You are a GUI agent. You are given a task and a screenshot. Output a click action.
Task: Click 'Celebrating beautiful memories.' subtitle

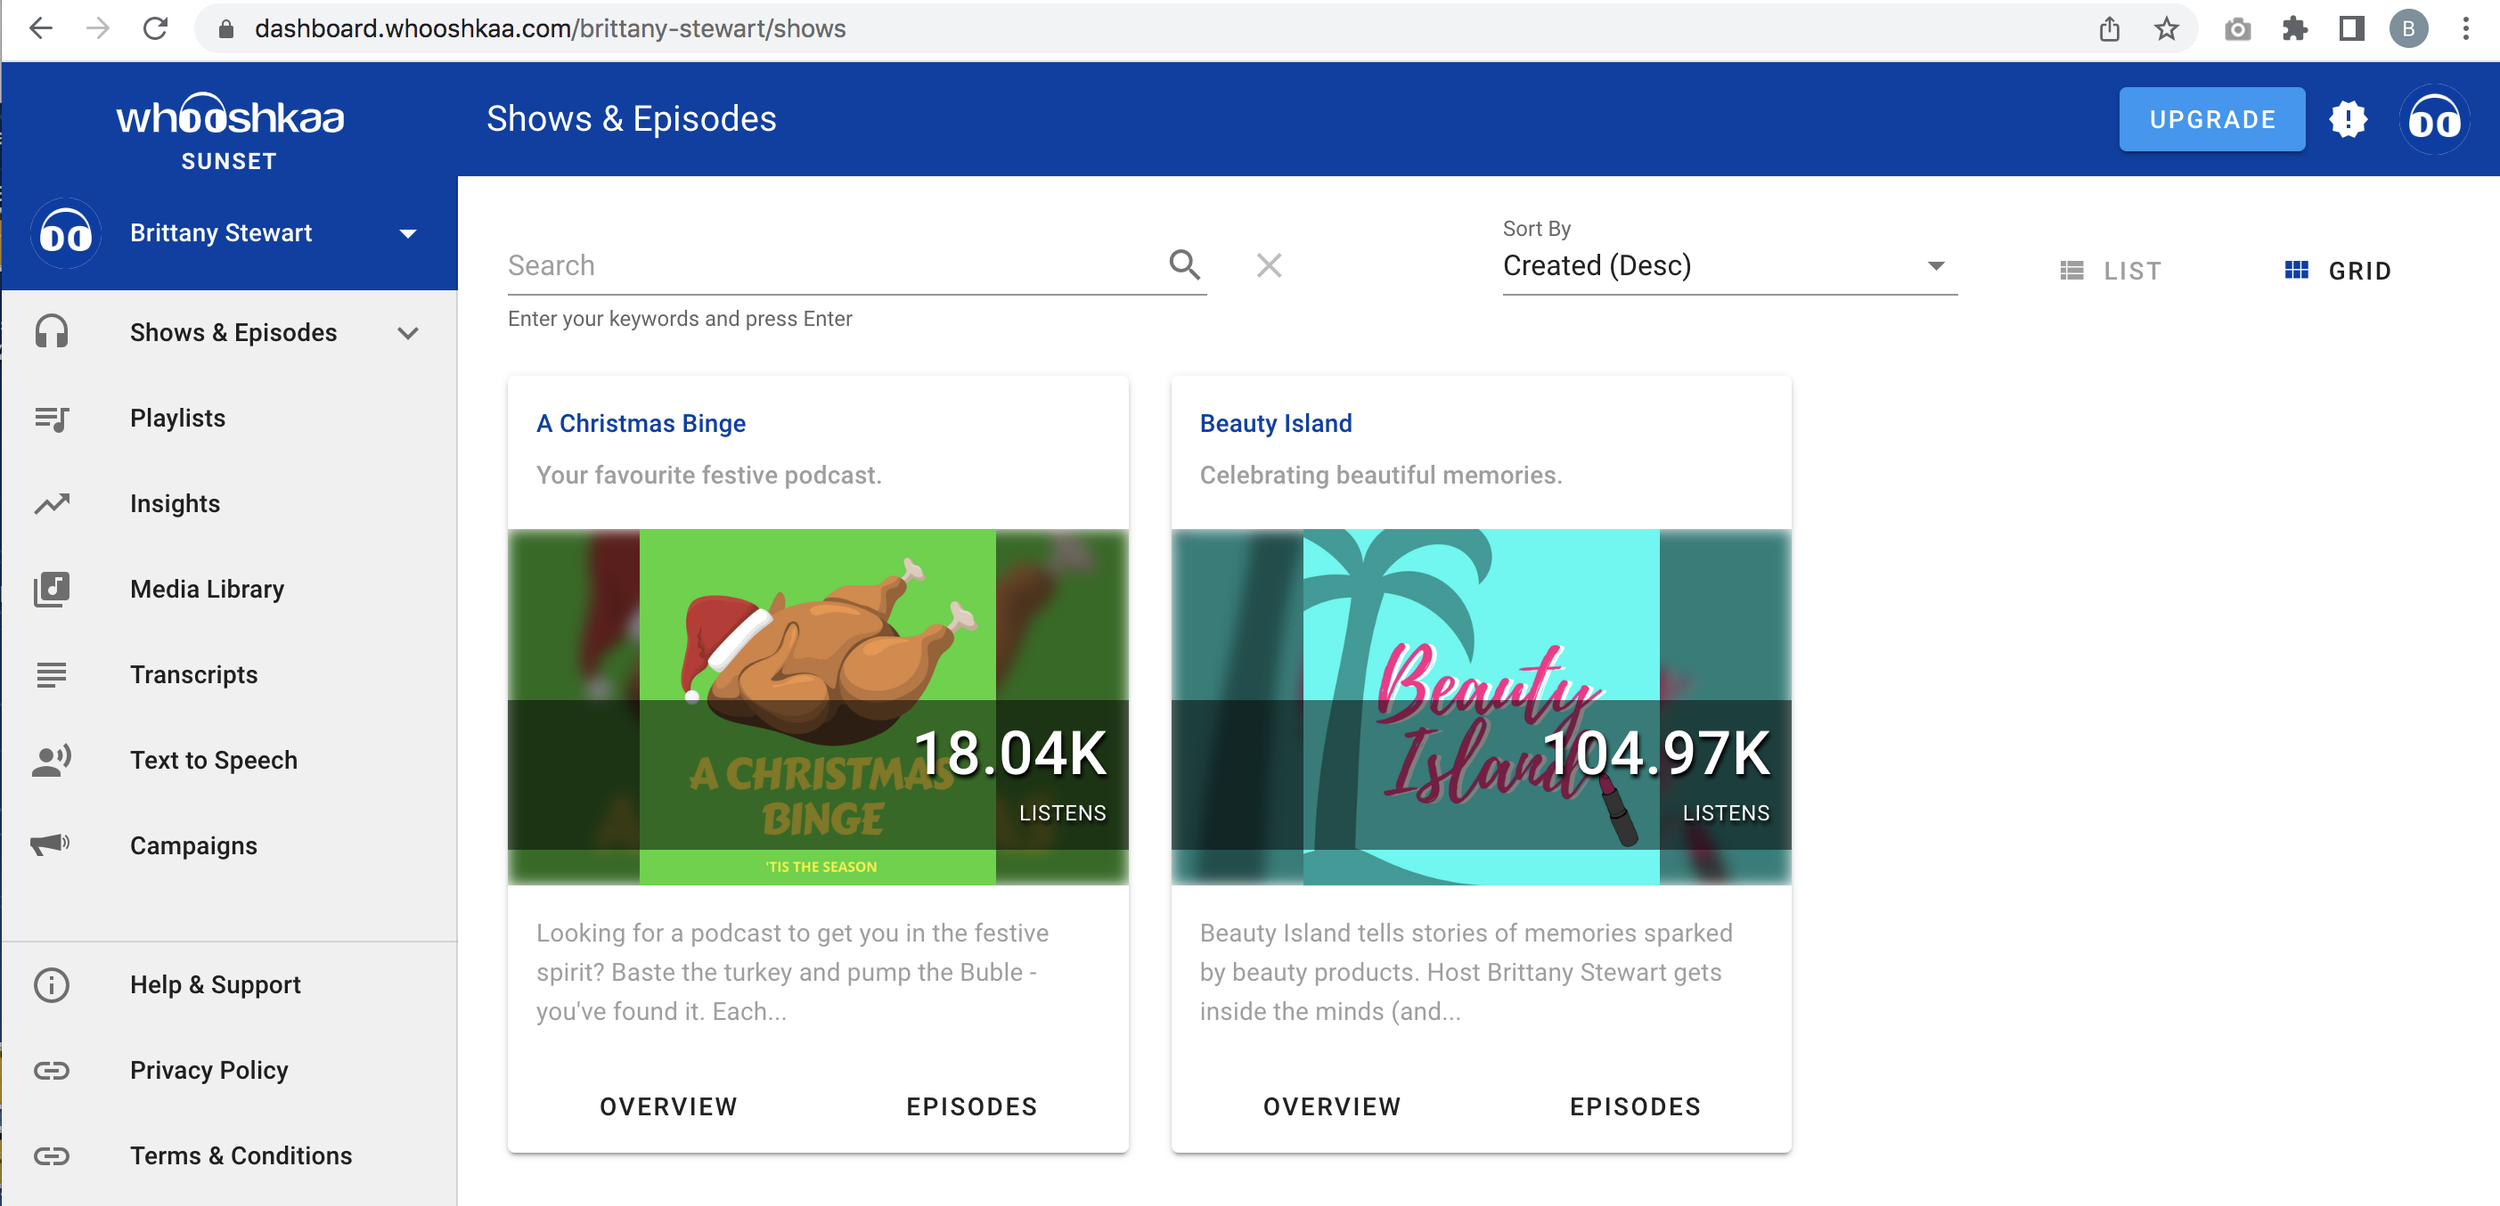[x=1380, y=475]
